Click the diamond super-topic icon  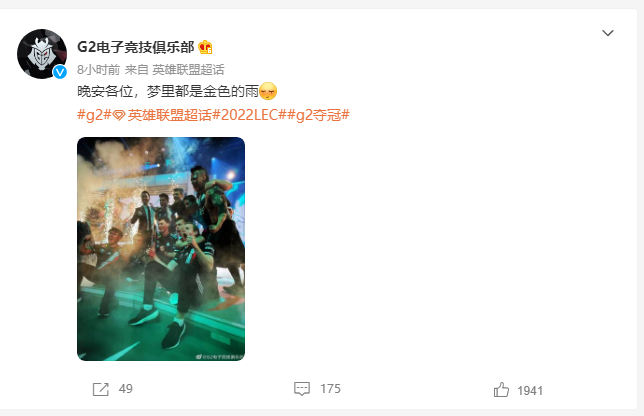coord(119,115)
